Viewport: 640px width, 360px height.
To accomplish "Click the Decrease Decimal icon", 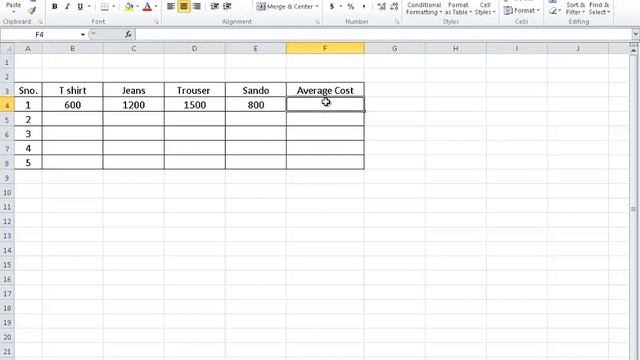I will pyautogui.click(x=394, y=7).
